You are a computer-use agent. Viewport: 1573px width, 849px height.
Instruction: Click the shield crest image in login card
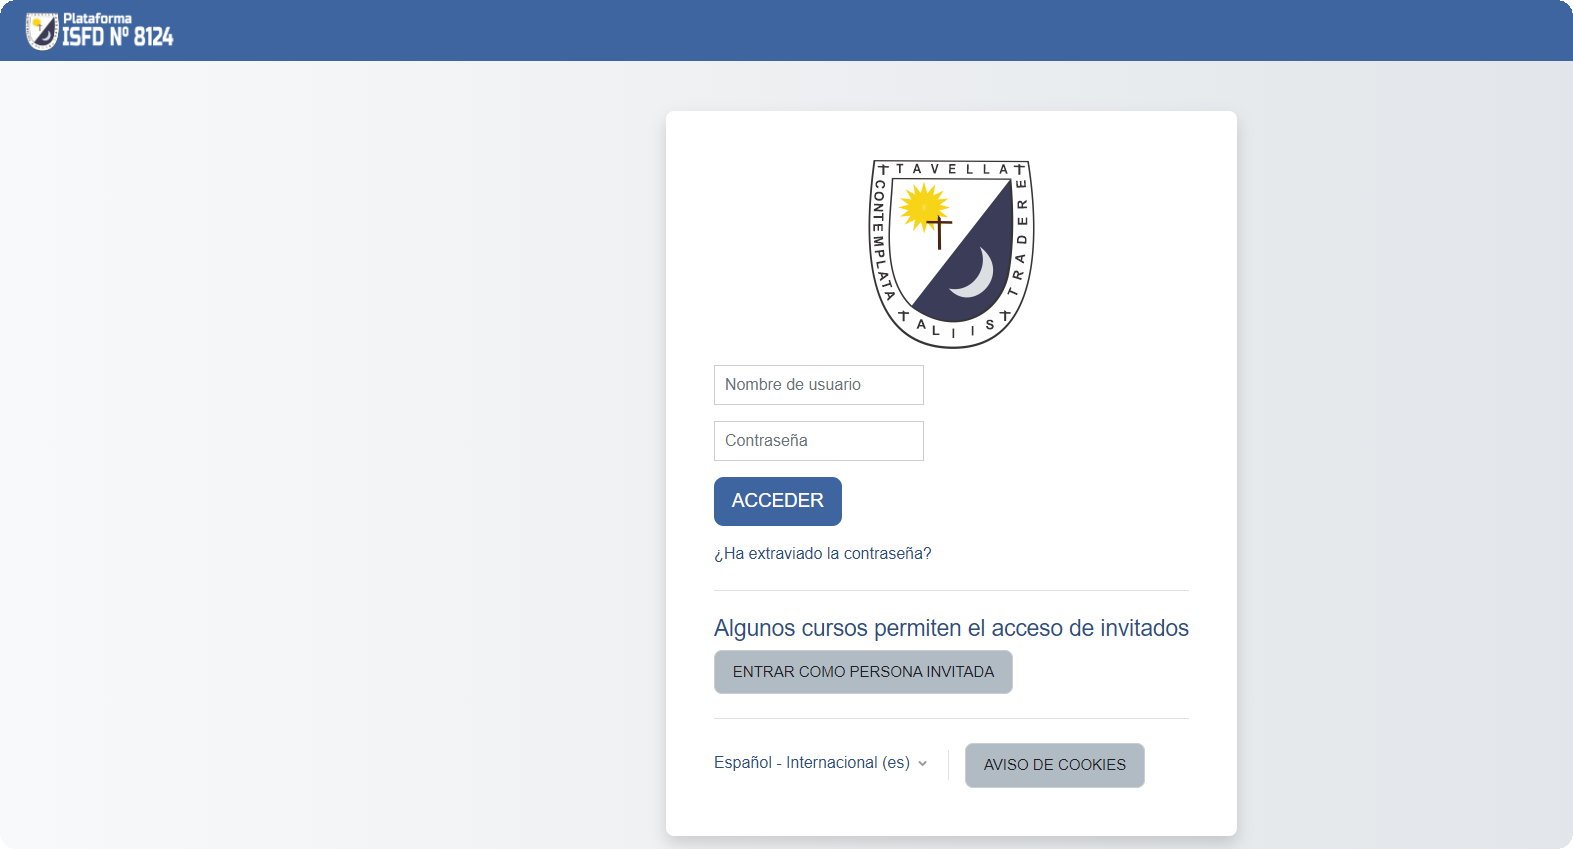pyautogui.click(x=951, y=254)
